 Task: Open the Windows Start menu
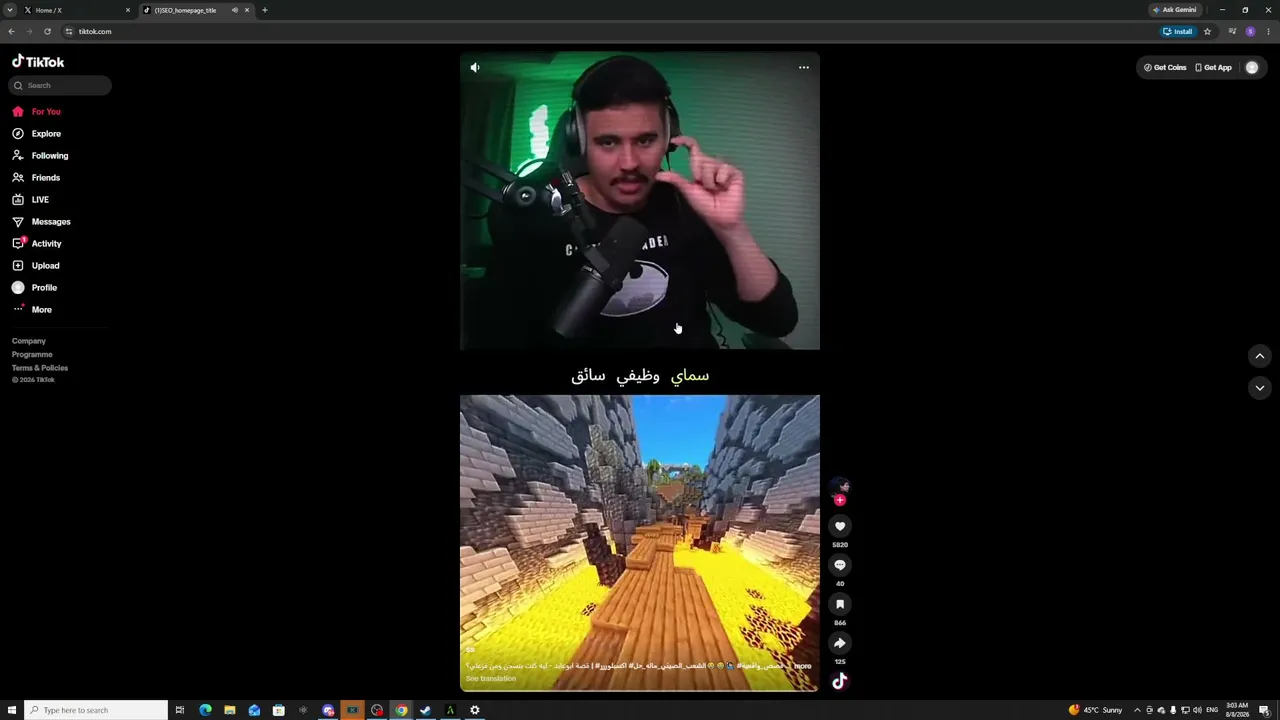click(x=12, y=710)
